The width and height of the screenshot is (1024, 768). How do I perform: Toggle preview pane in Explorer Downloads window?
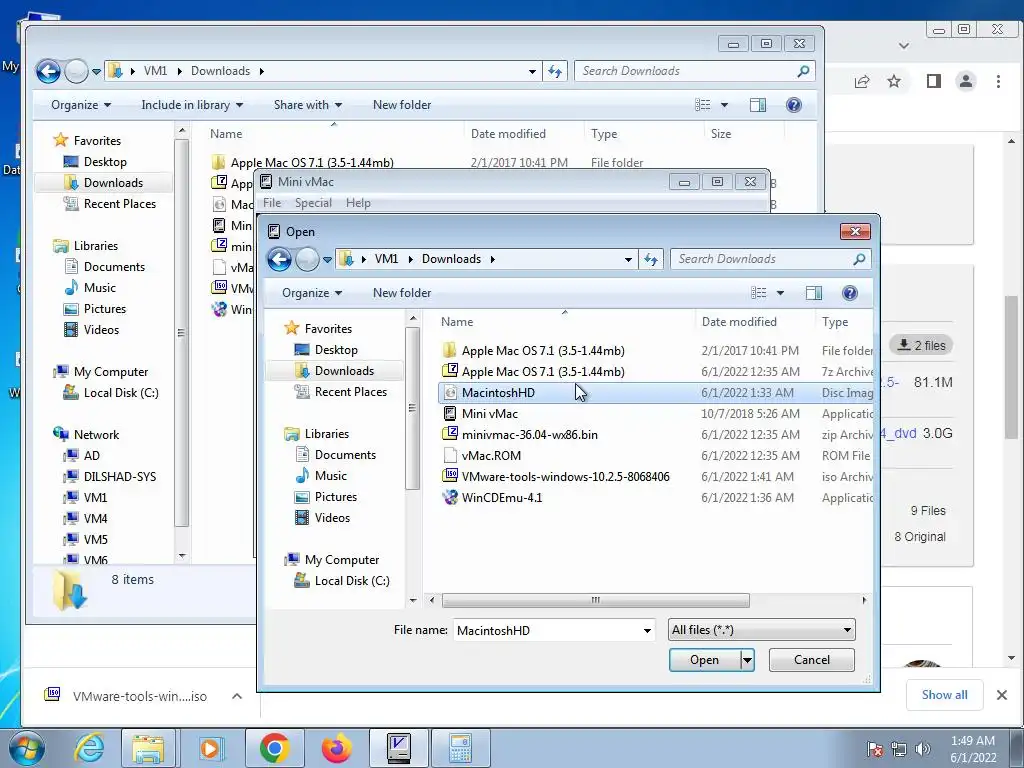coord(758,105)
